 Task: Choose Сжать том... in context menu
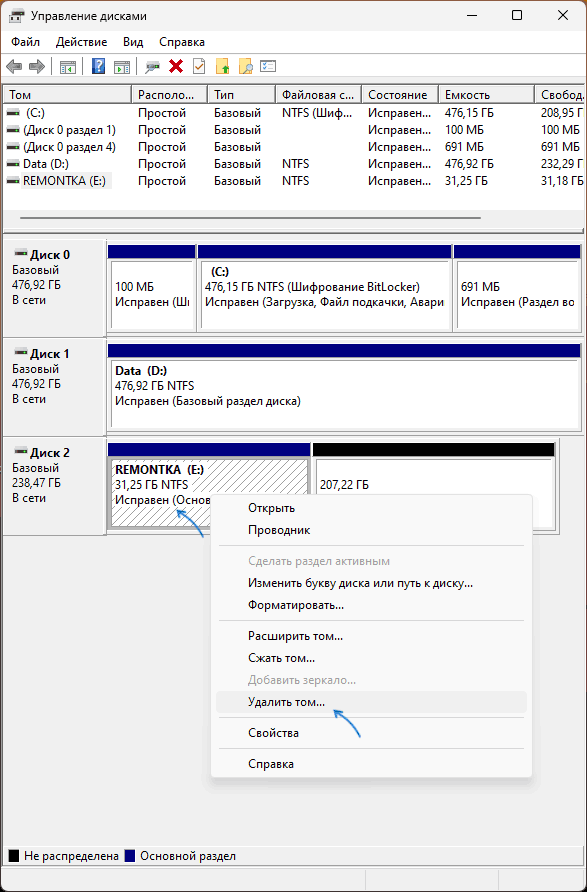(371, 658)
